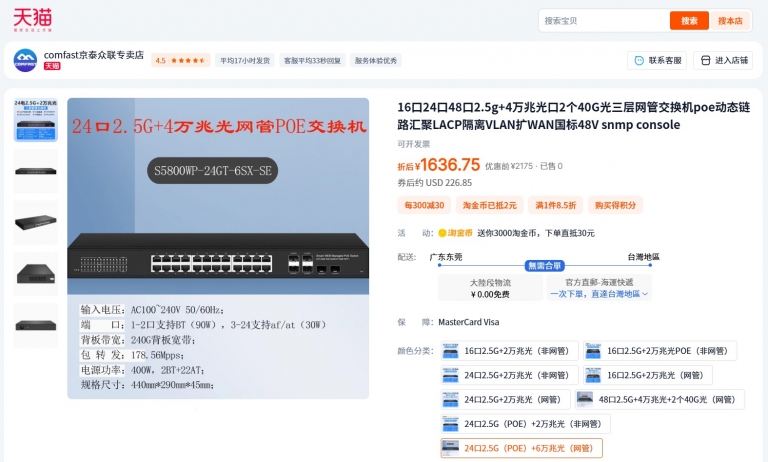Image resolution: width=768 pixels, height=462 pixels.
Task: Click the 购买得积分 tag
Action: coord(615,205)
